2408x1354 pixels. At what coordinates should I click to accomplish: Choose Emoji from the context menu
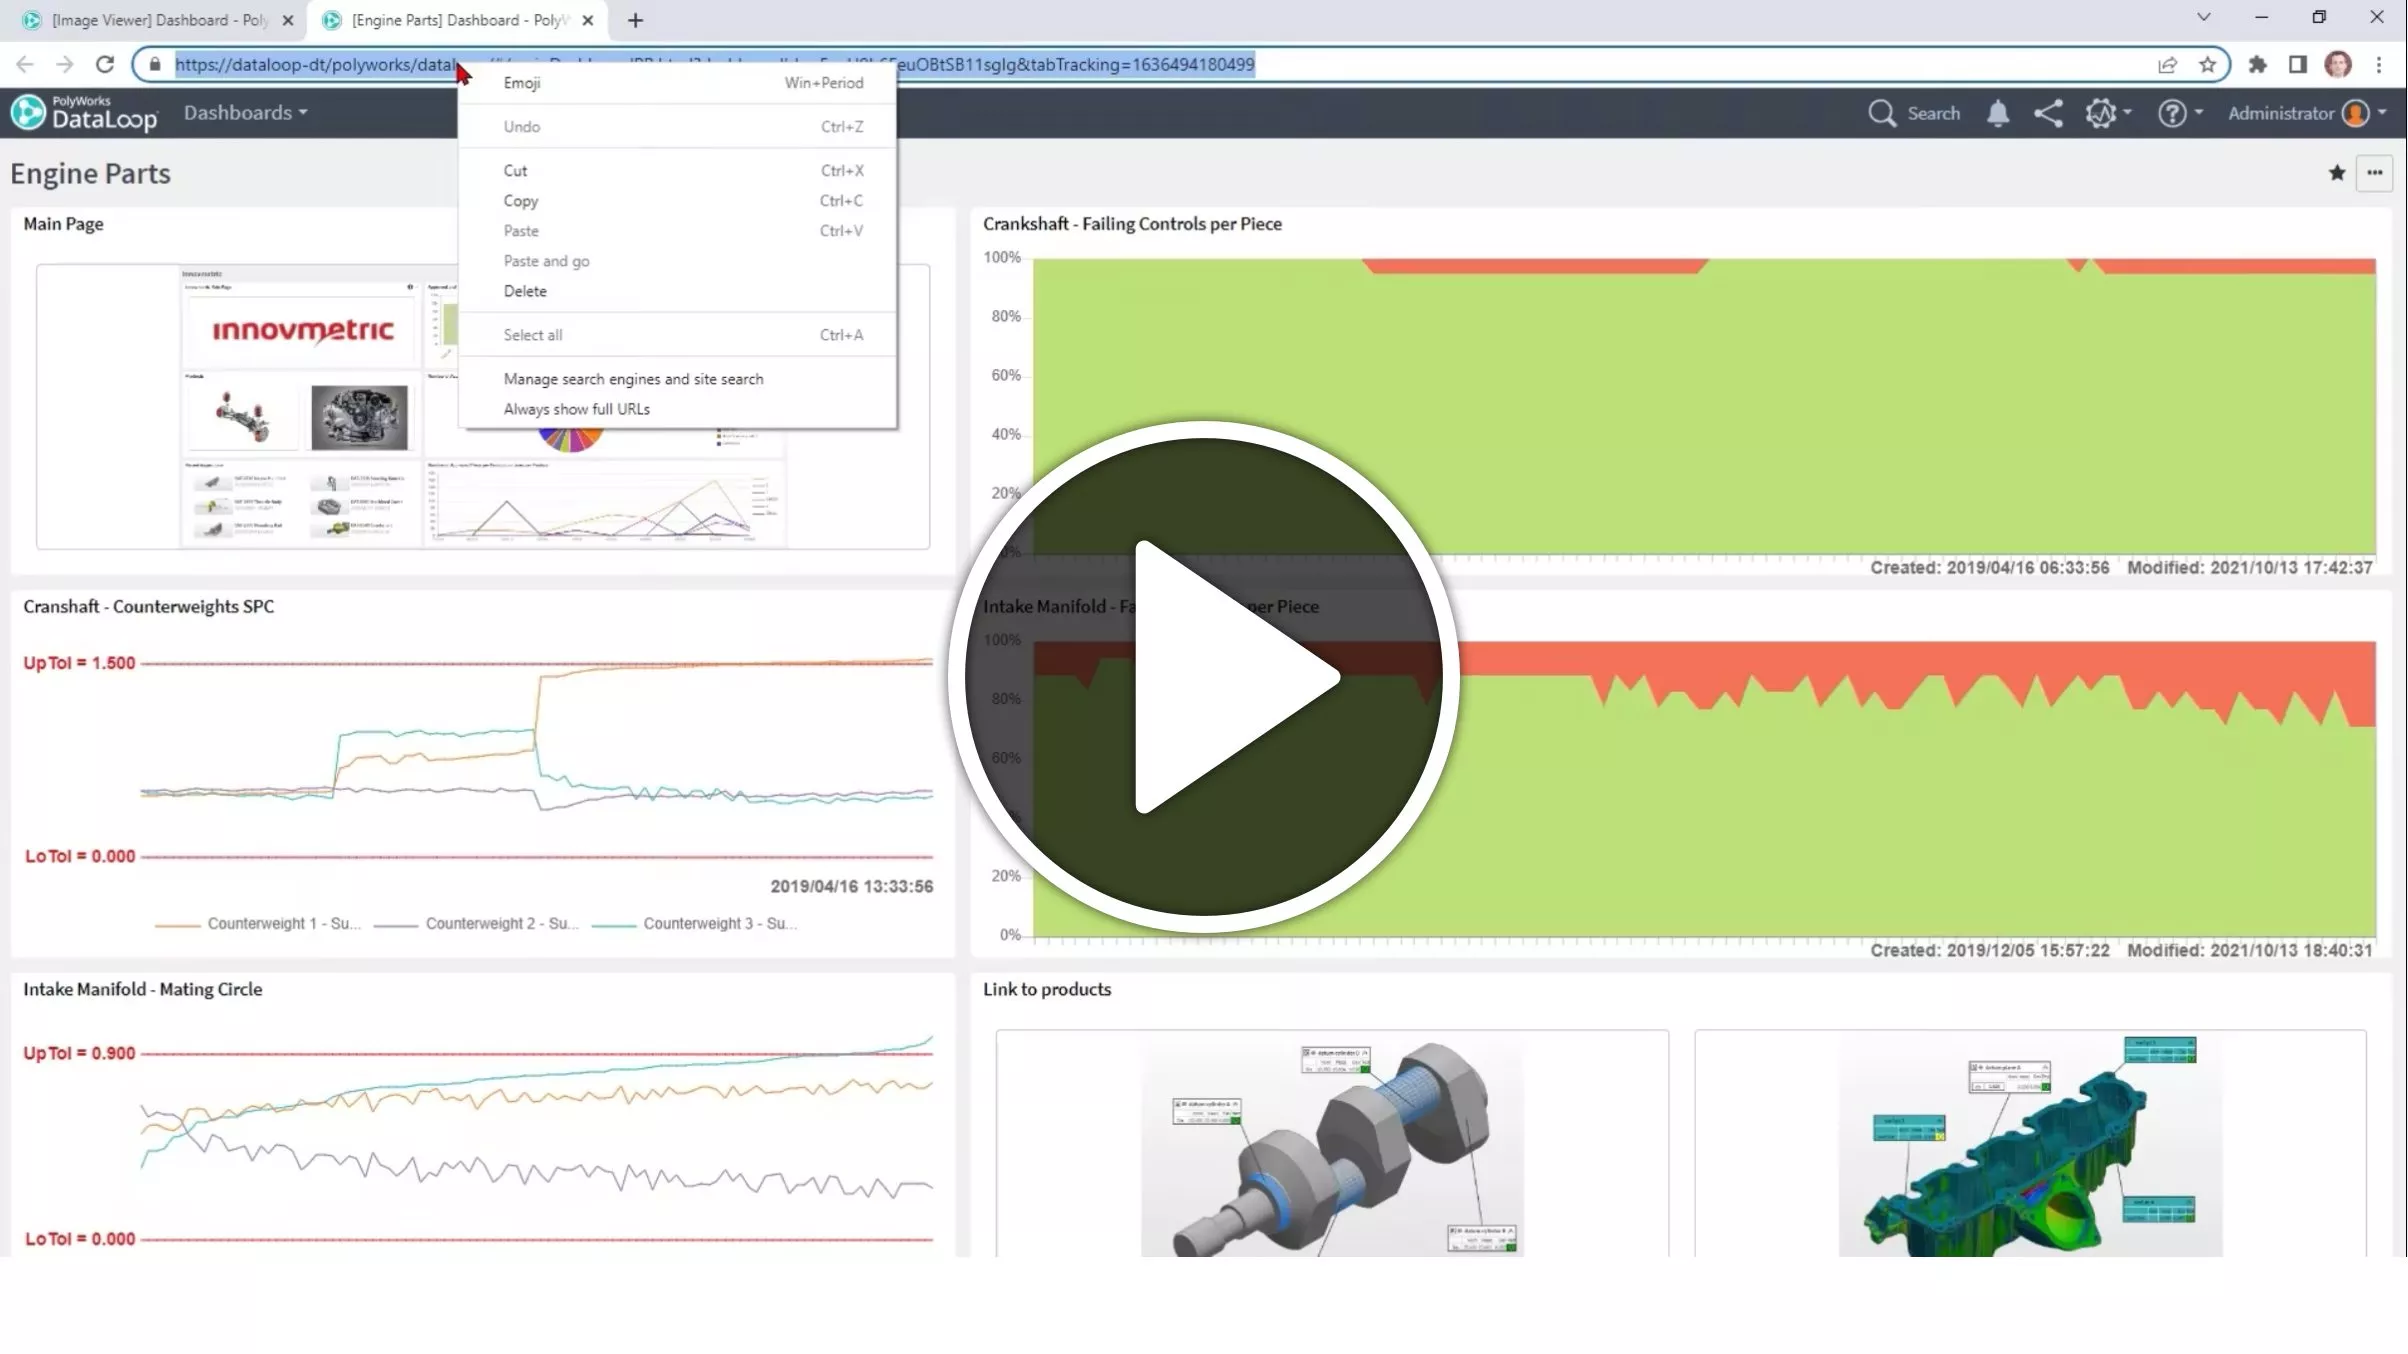tap(677, 83)
